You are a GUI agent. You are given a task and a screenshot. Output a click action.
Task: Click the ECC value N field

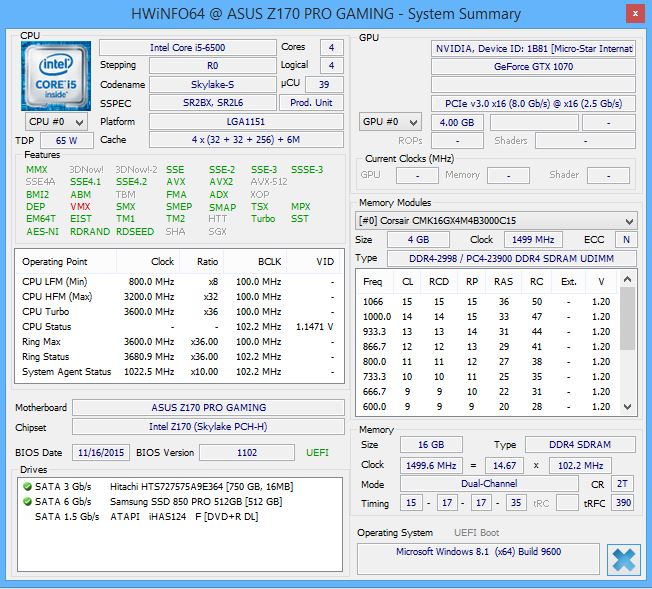click(x=626, y=240)
